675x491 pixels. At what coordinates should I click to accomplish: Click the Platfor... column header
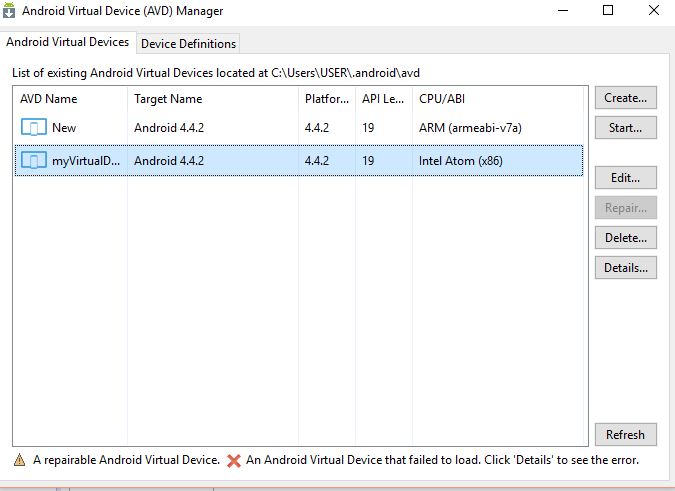(x=327, y=99)
